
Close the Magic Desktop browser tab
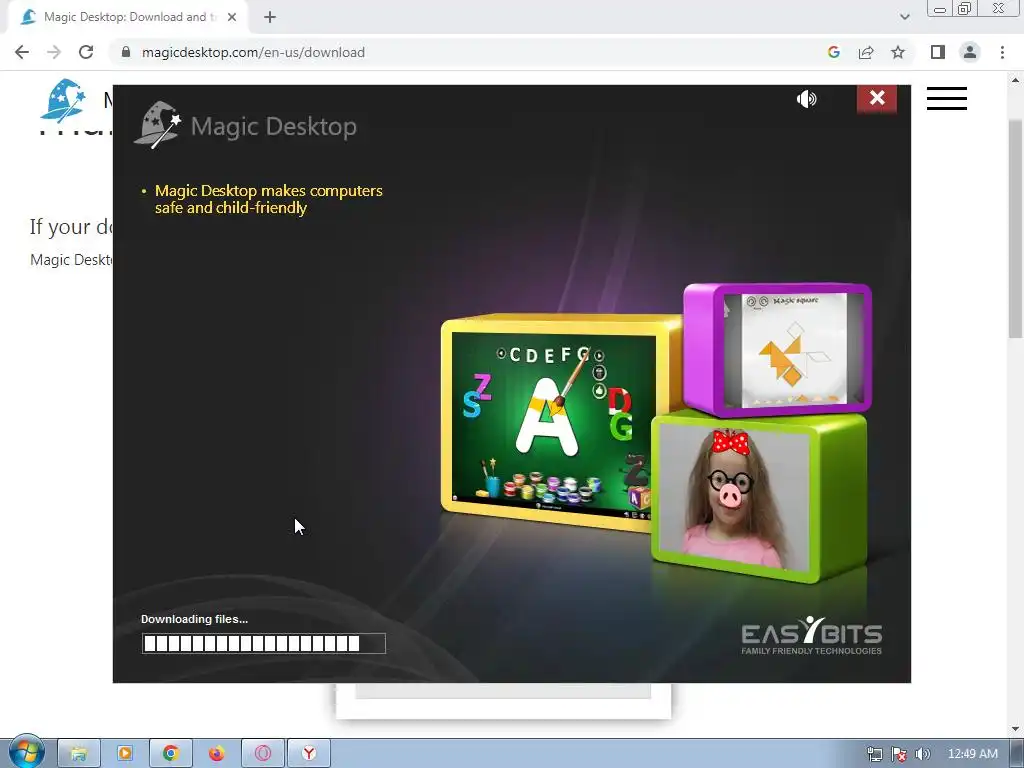coord(232,17)
